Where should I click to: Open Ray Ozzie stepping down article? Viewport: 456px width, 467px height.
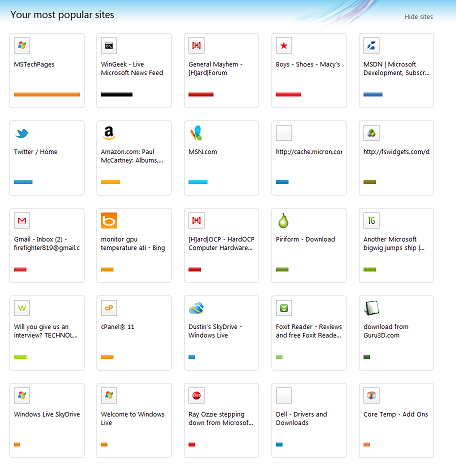[x=221, y=418]
